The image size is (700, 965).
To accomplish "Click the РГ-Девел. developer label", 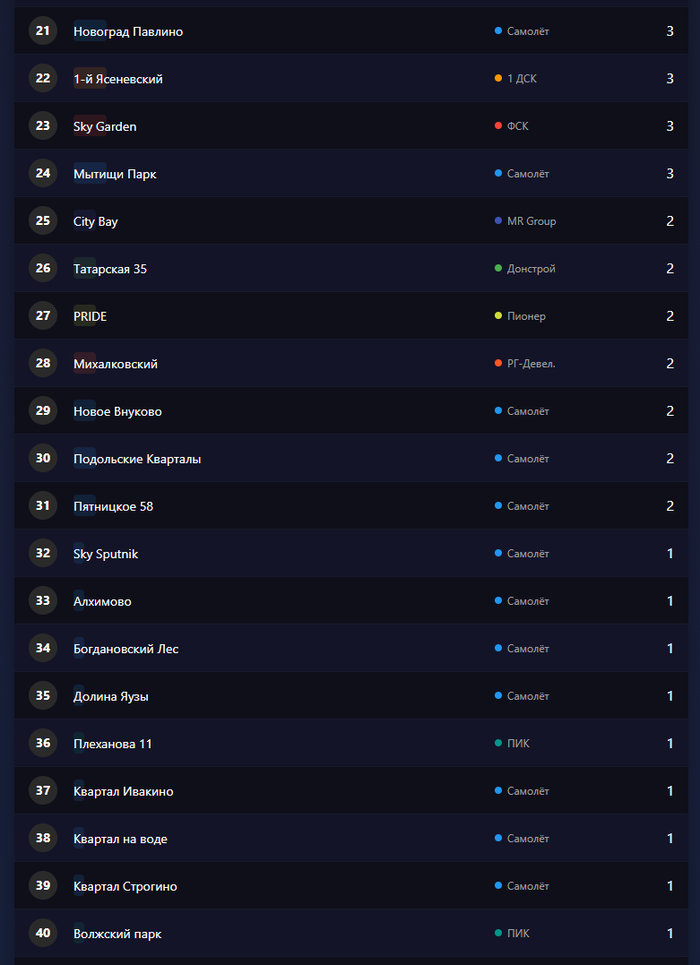I will [531, 364].
